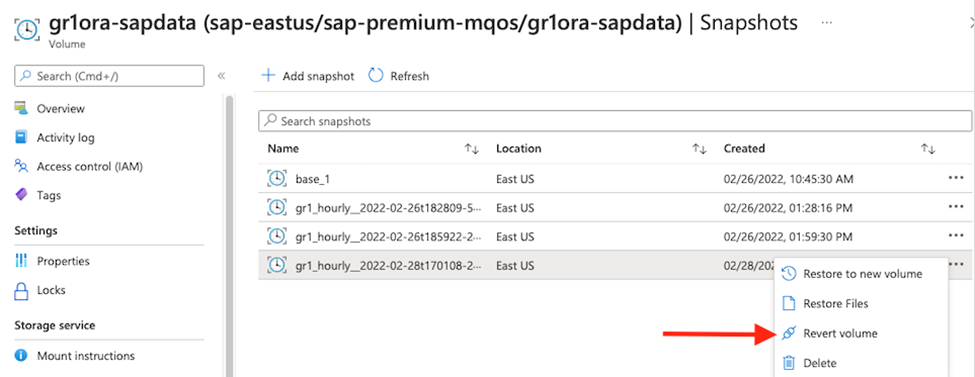Viewport: 975px width, 377px height.
Task: Click the Properties bars icon
Action: click(x=21, y=261)
